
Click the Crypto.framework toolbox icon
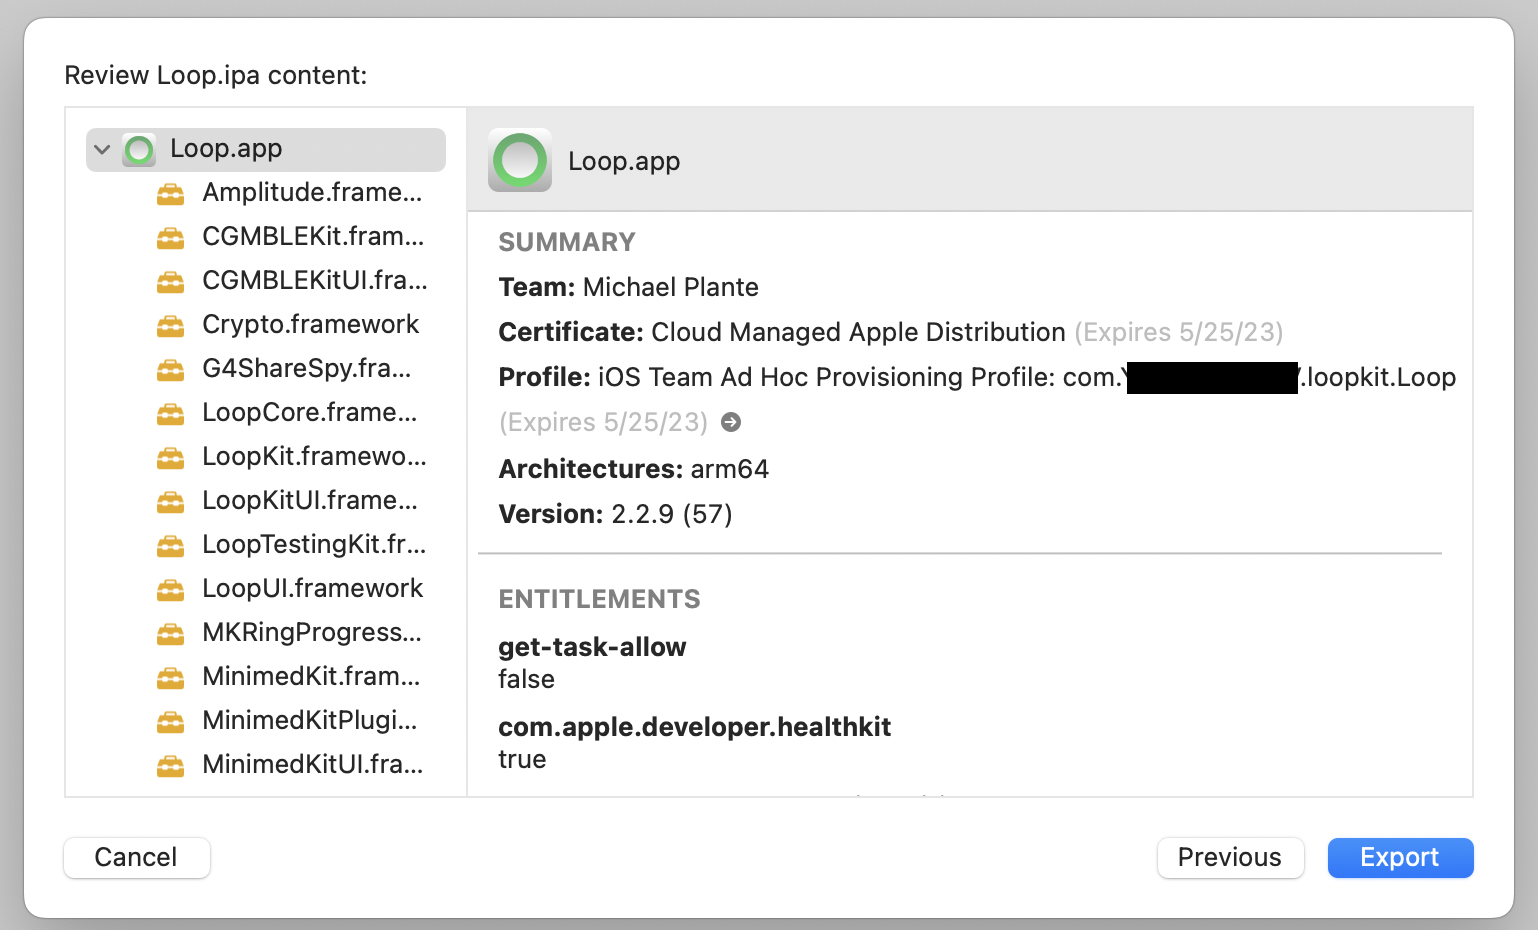click(x=171, y=325)
